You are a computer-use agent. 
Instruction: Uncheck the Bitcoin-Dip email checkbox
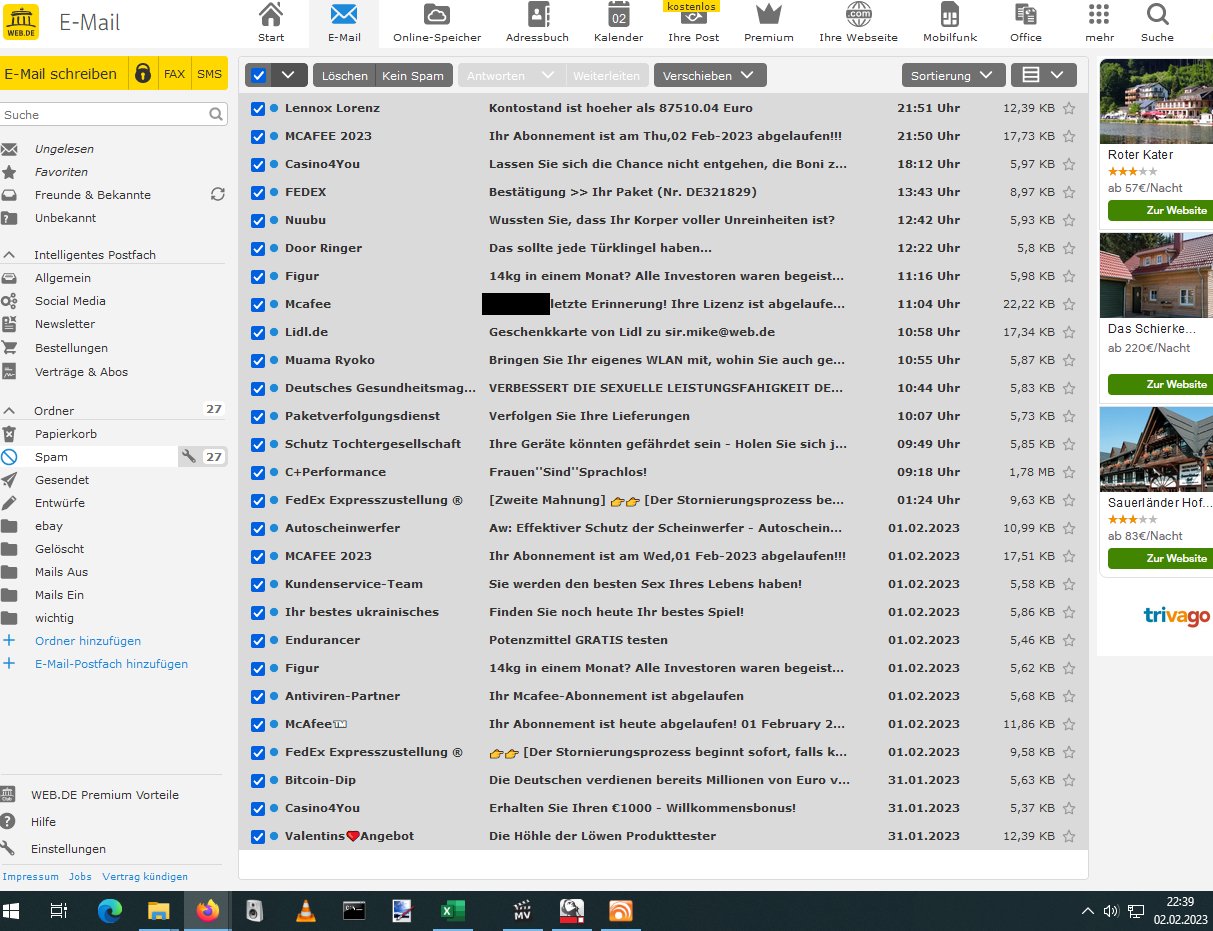pyautogui.click(x=258, y=780)
